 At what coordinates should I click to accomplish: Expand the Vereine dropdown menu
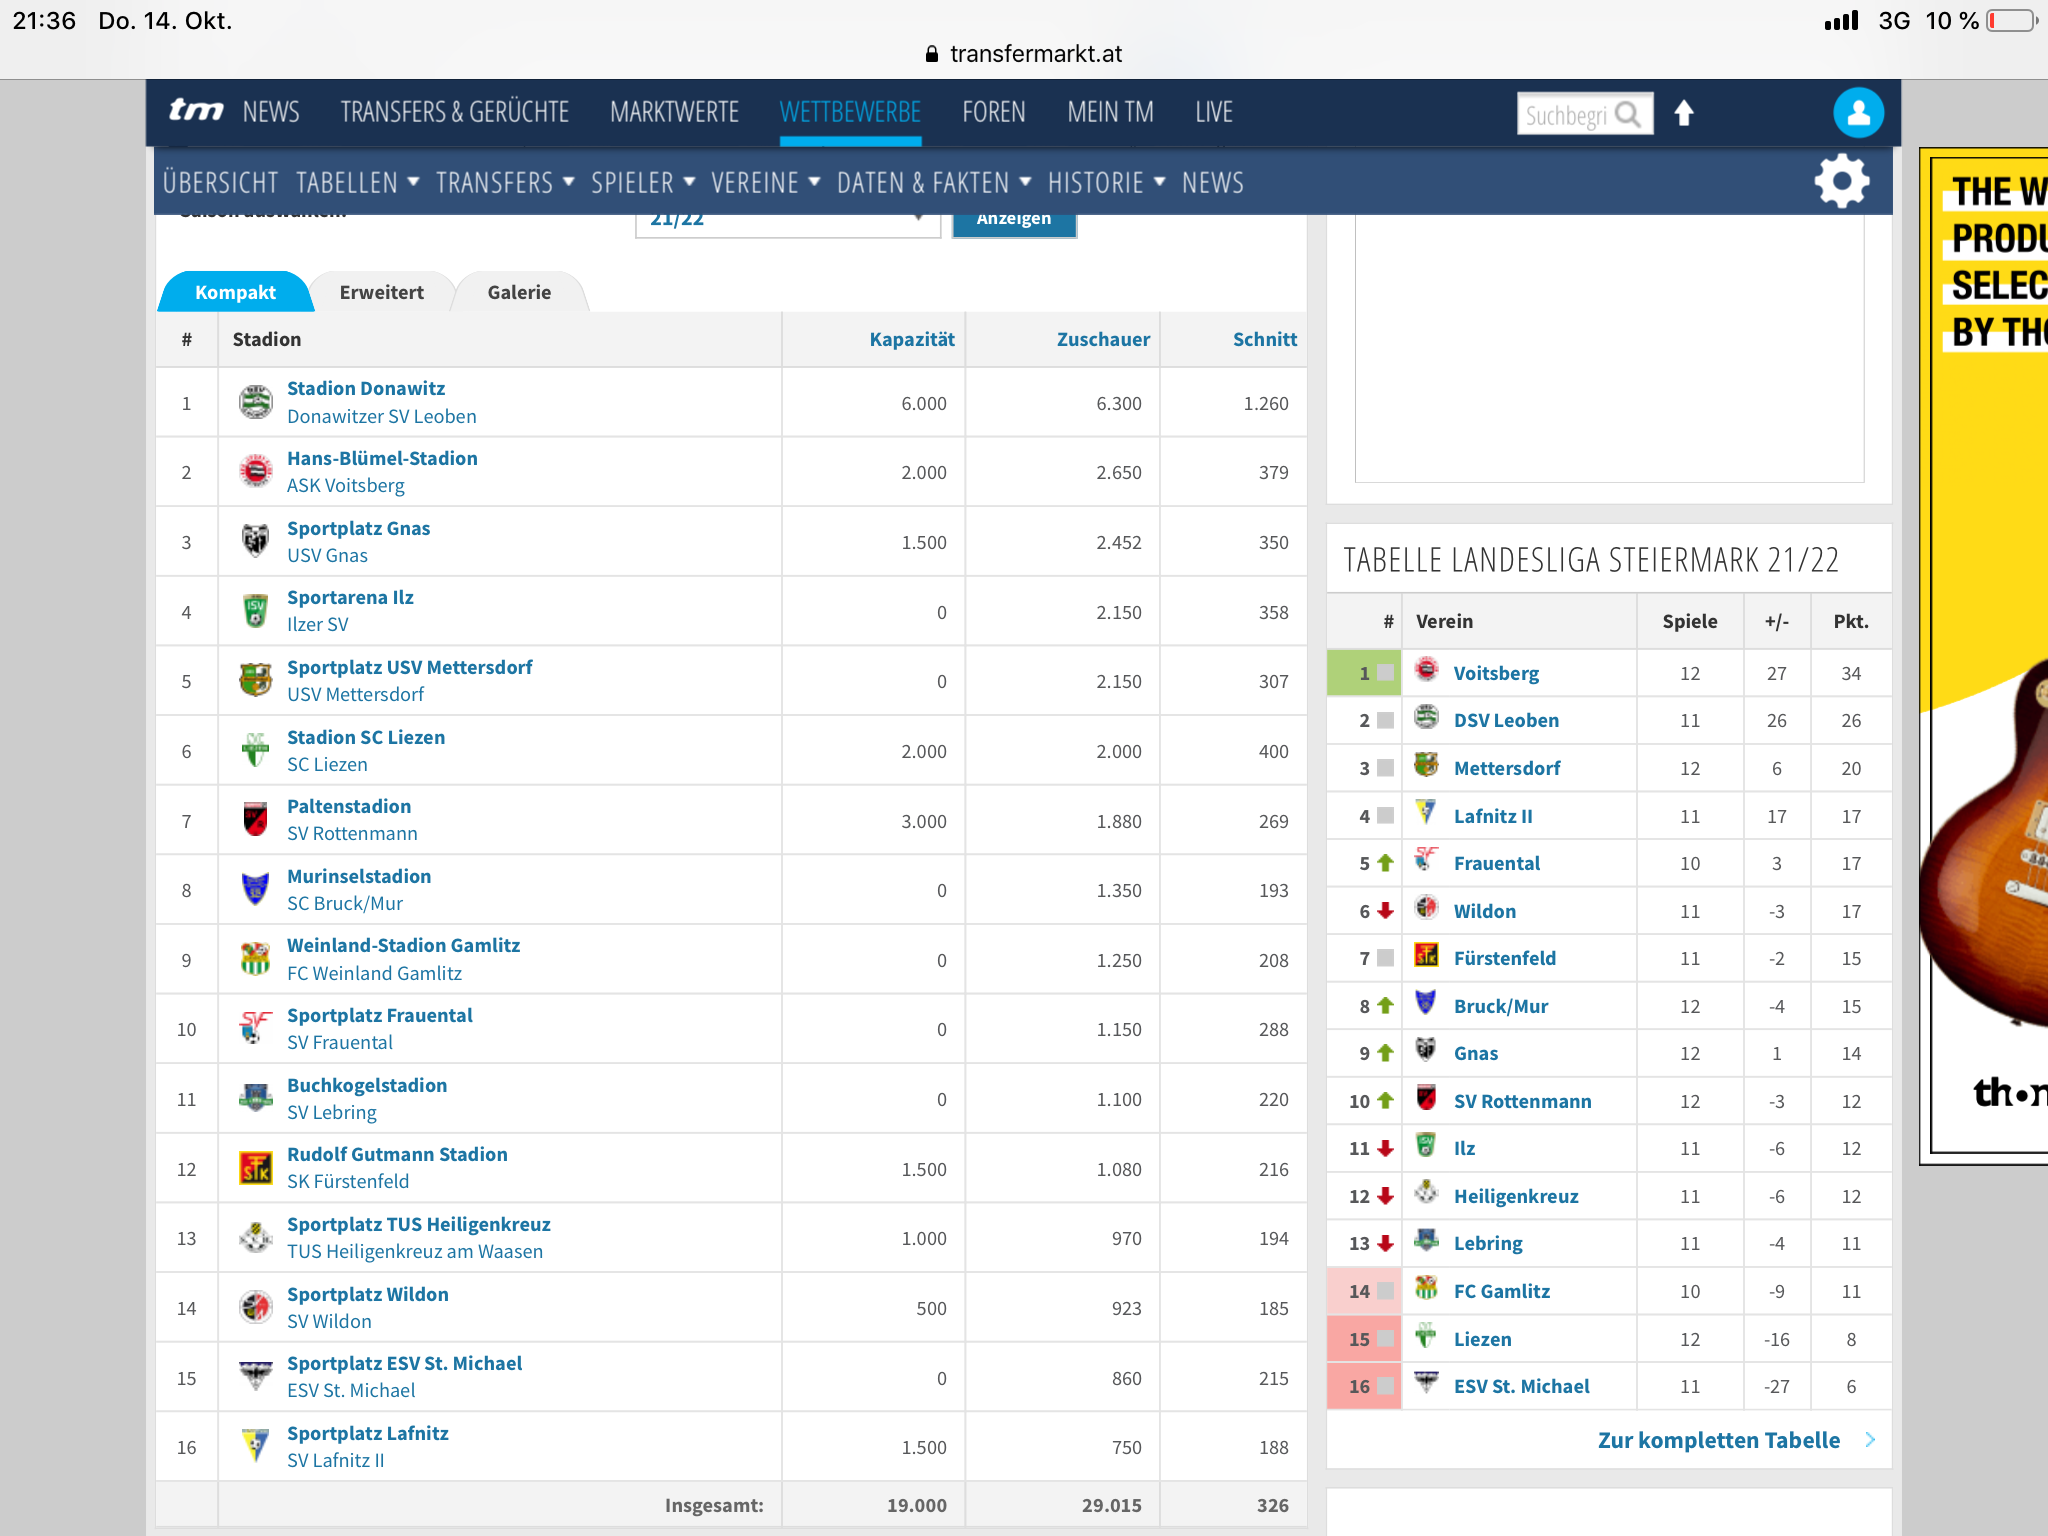click(x=766, y=182)
